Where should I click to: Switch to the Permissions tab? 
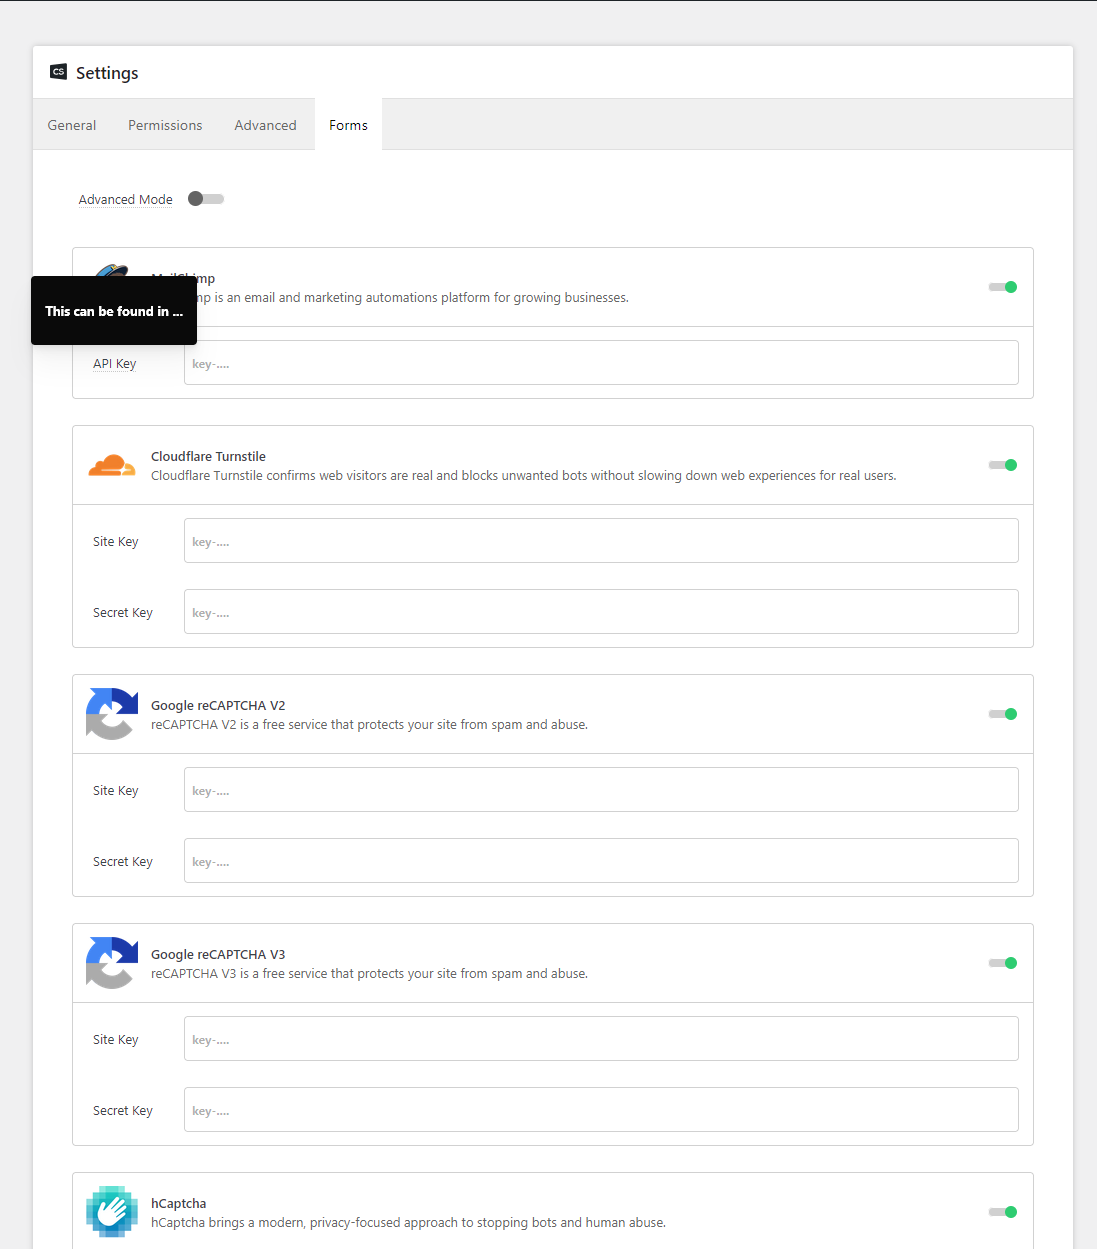[x=165, y=125]
